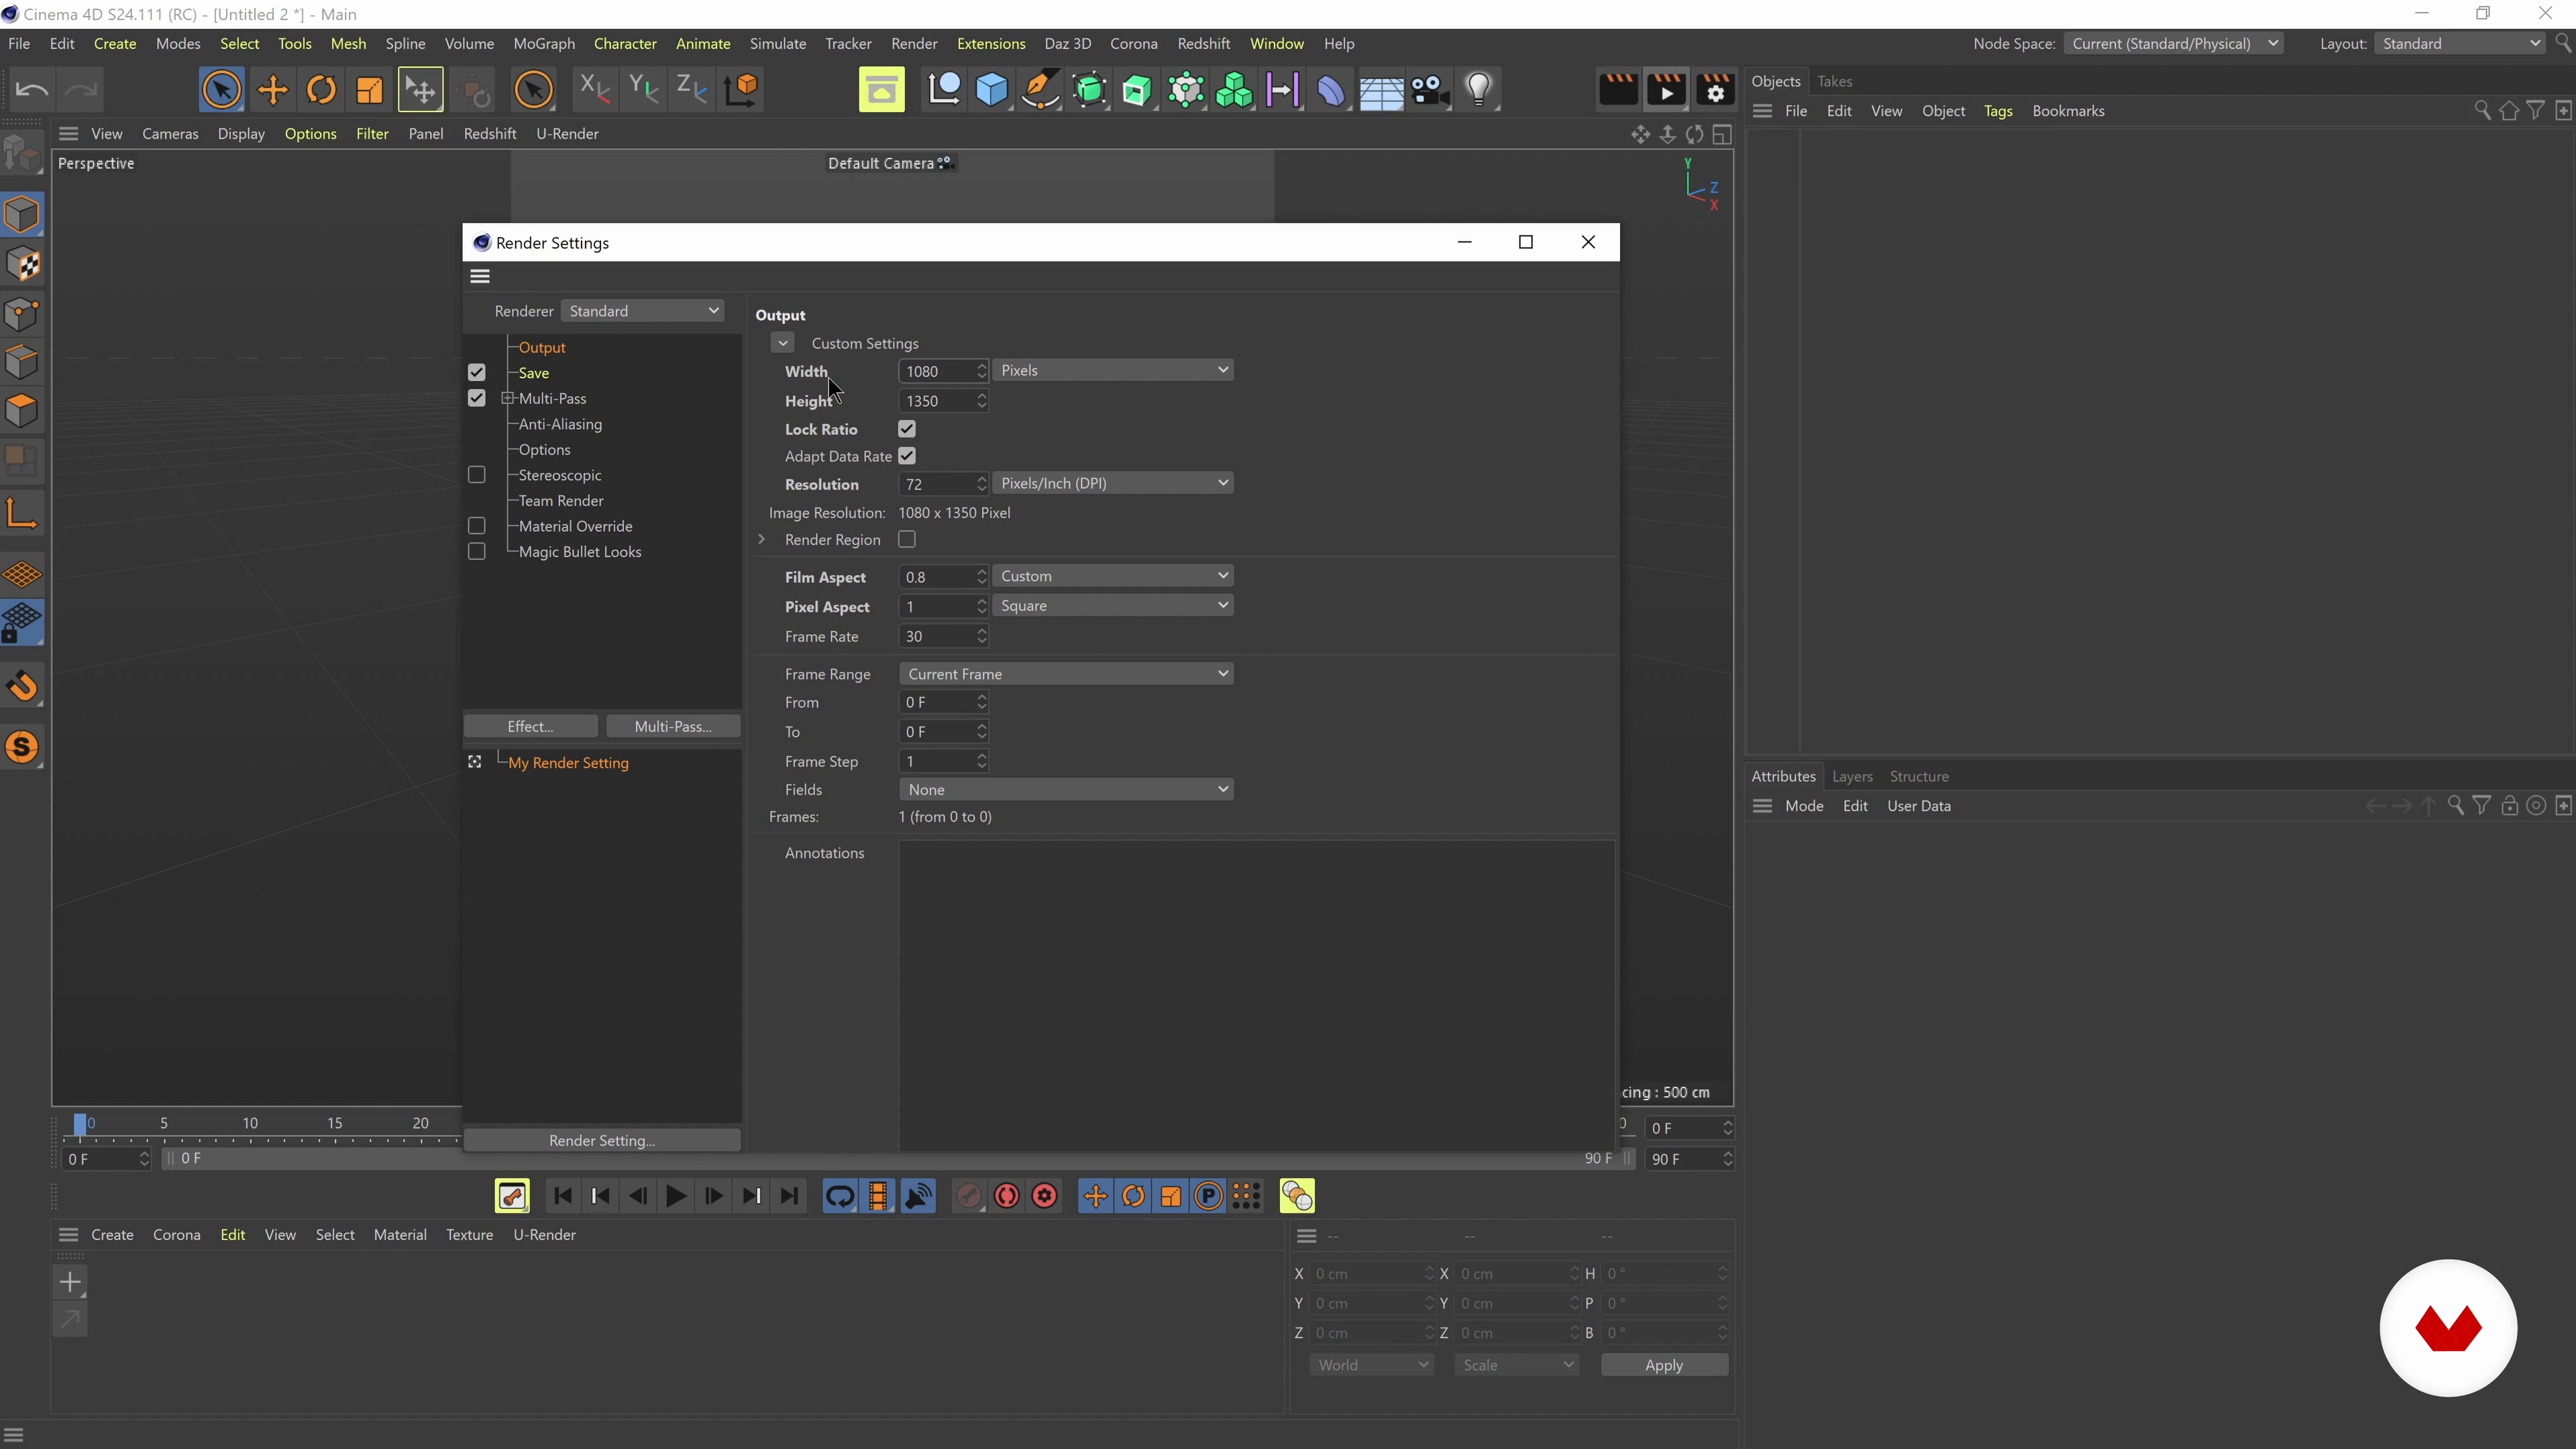Click the Undo arrow icon

[32, 90]
